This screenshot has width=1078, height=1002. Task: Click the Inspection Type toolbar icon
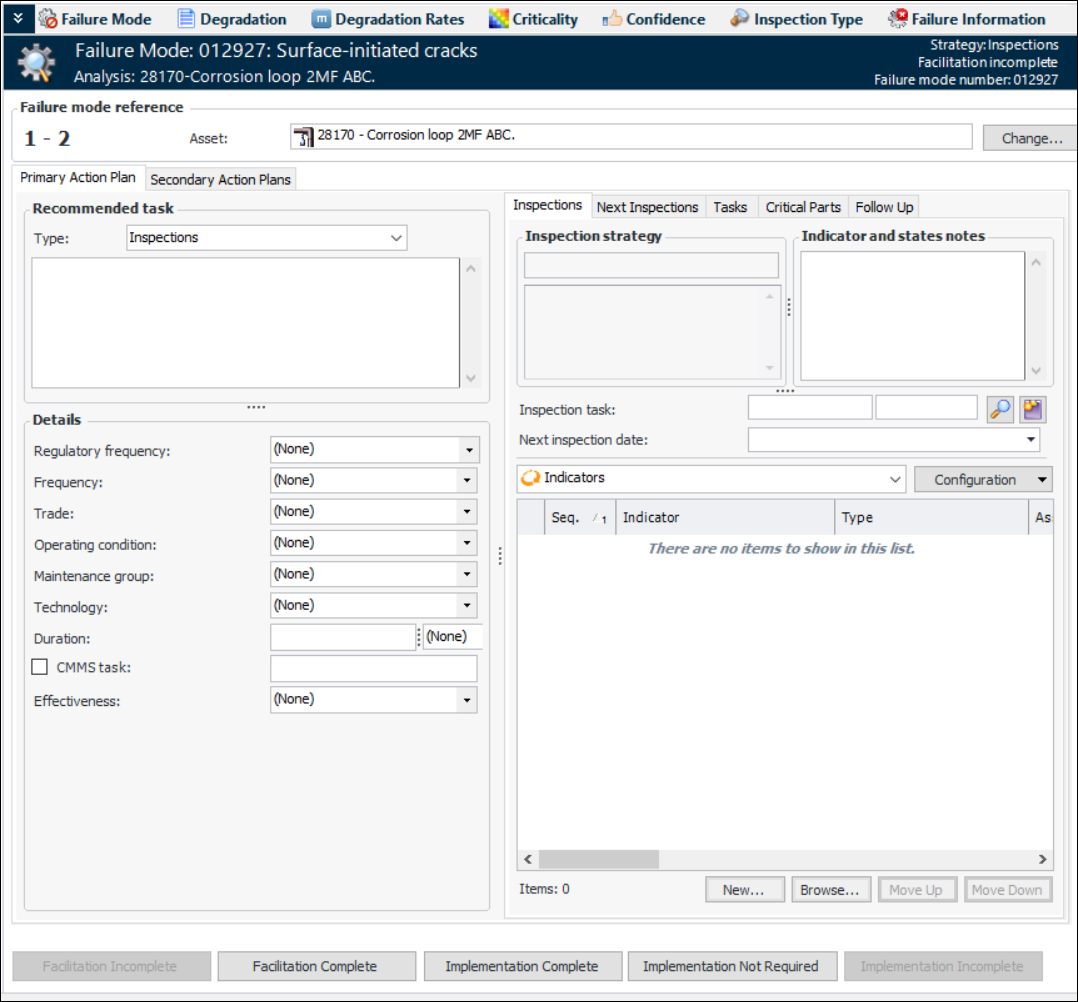(740, 19)
